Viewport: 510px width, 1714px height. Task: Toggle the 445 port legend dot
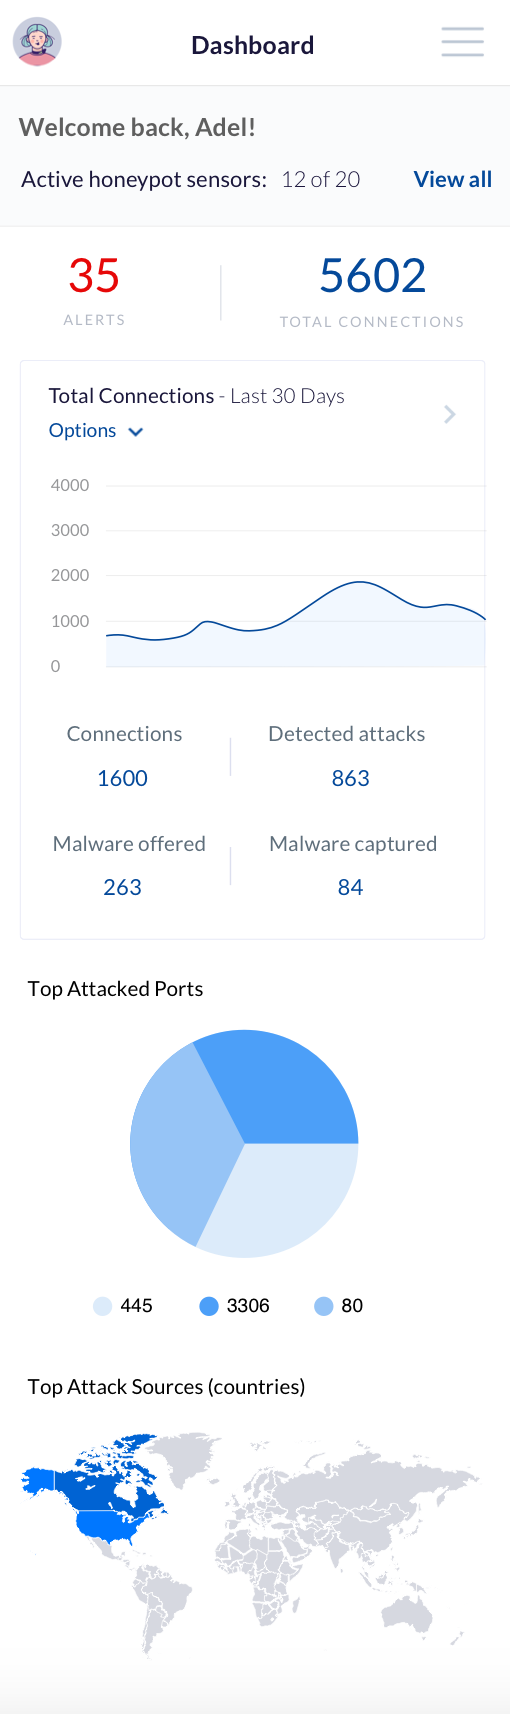(102, 1306)
